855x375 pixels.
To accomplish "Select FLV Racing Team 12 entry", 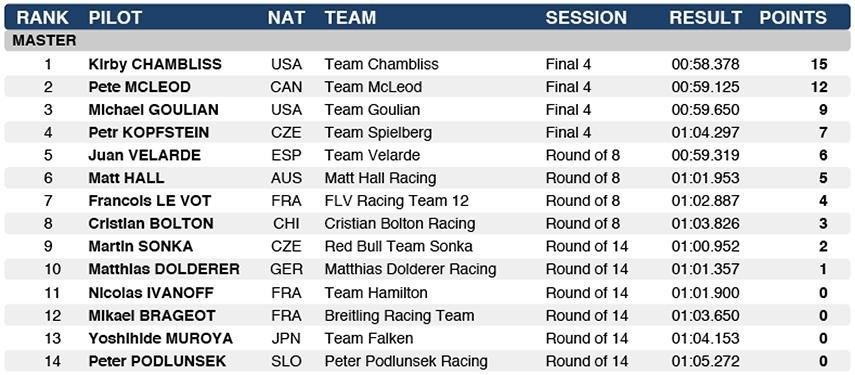I will click(396, 202).
